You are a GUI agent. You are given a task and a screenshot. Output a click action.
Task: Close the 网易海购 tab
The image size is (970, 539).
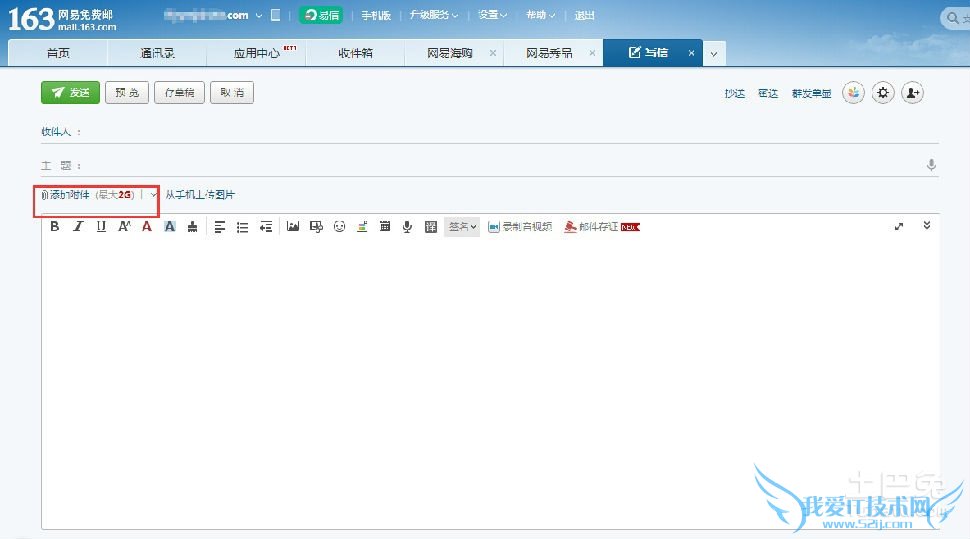coord(492,53)
